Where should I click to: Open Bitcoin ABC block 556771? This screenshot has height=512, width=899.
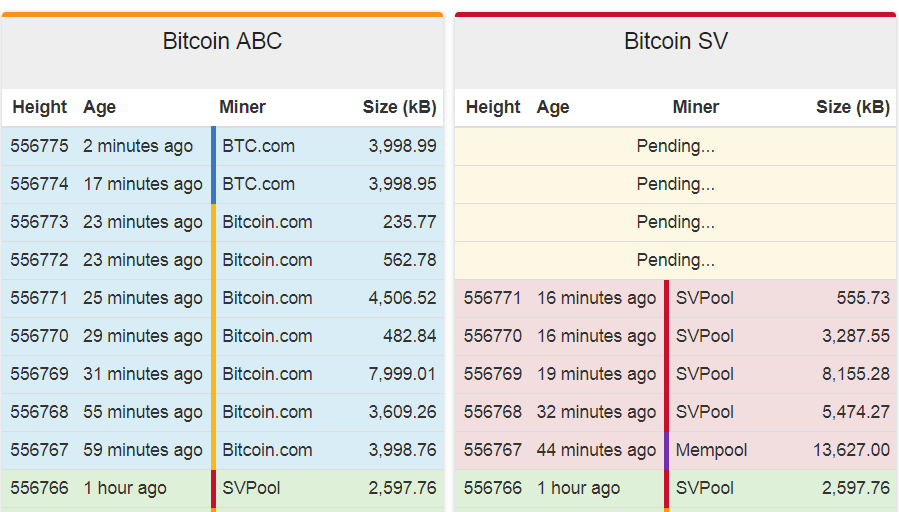(x=40, y=298)
